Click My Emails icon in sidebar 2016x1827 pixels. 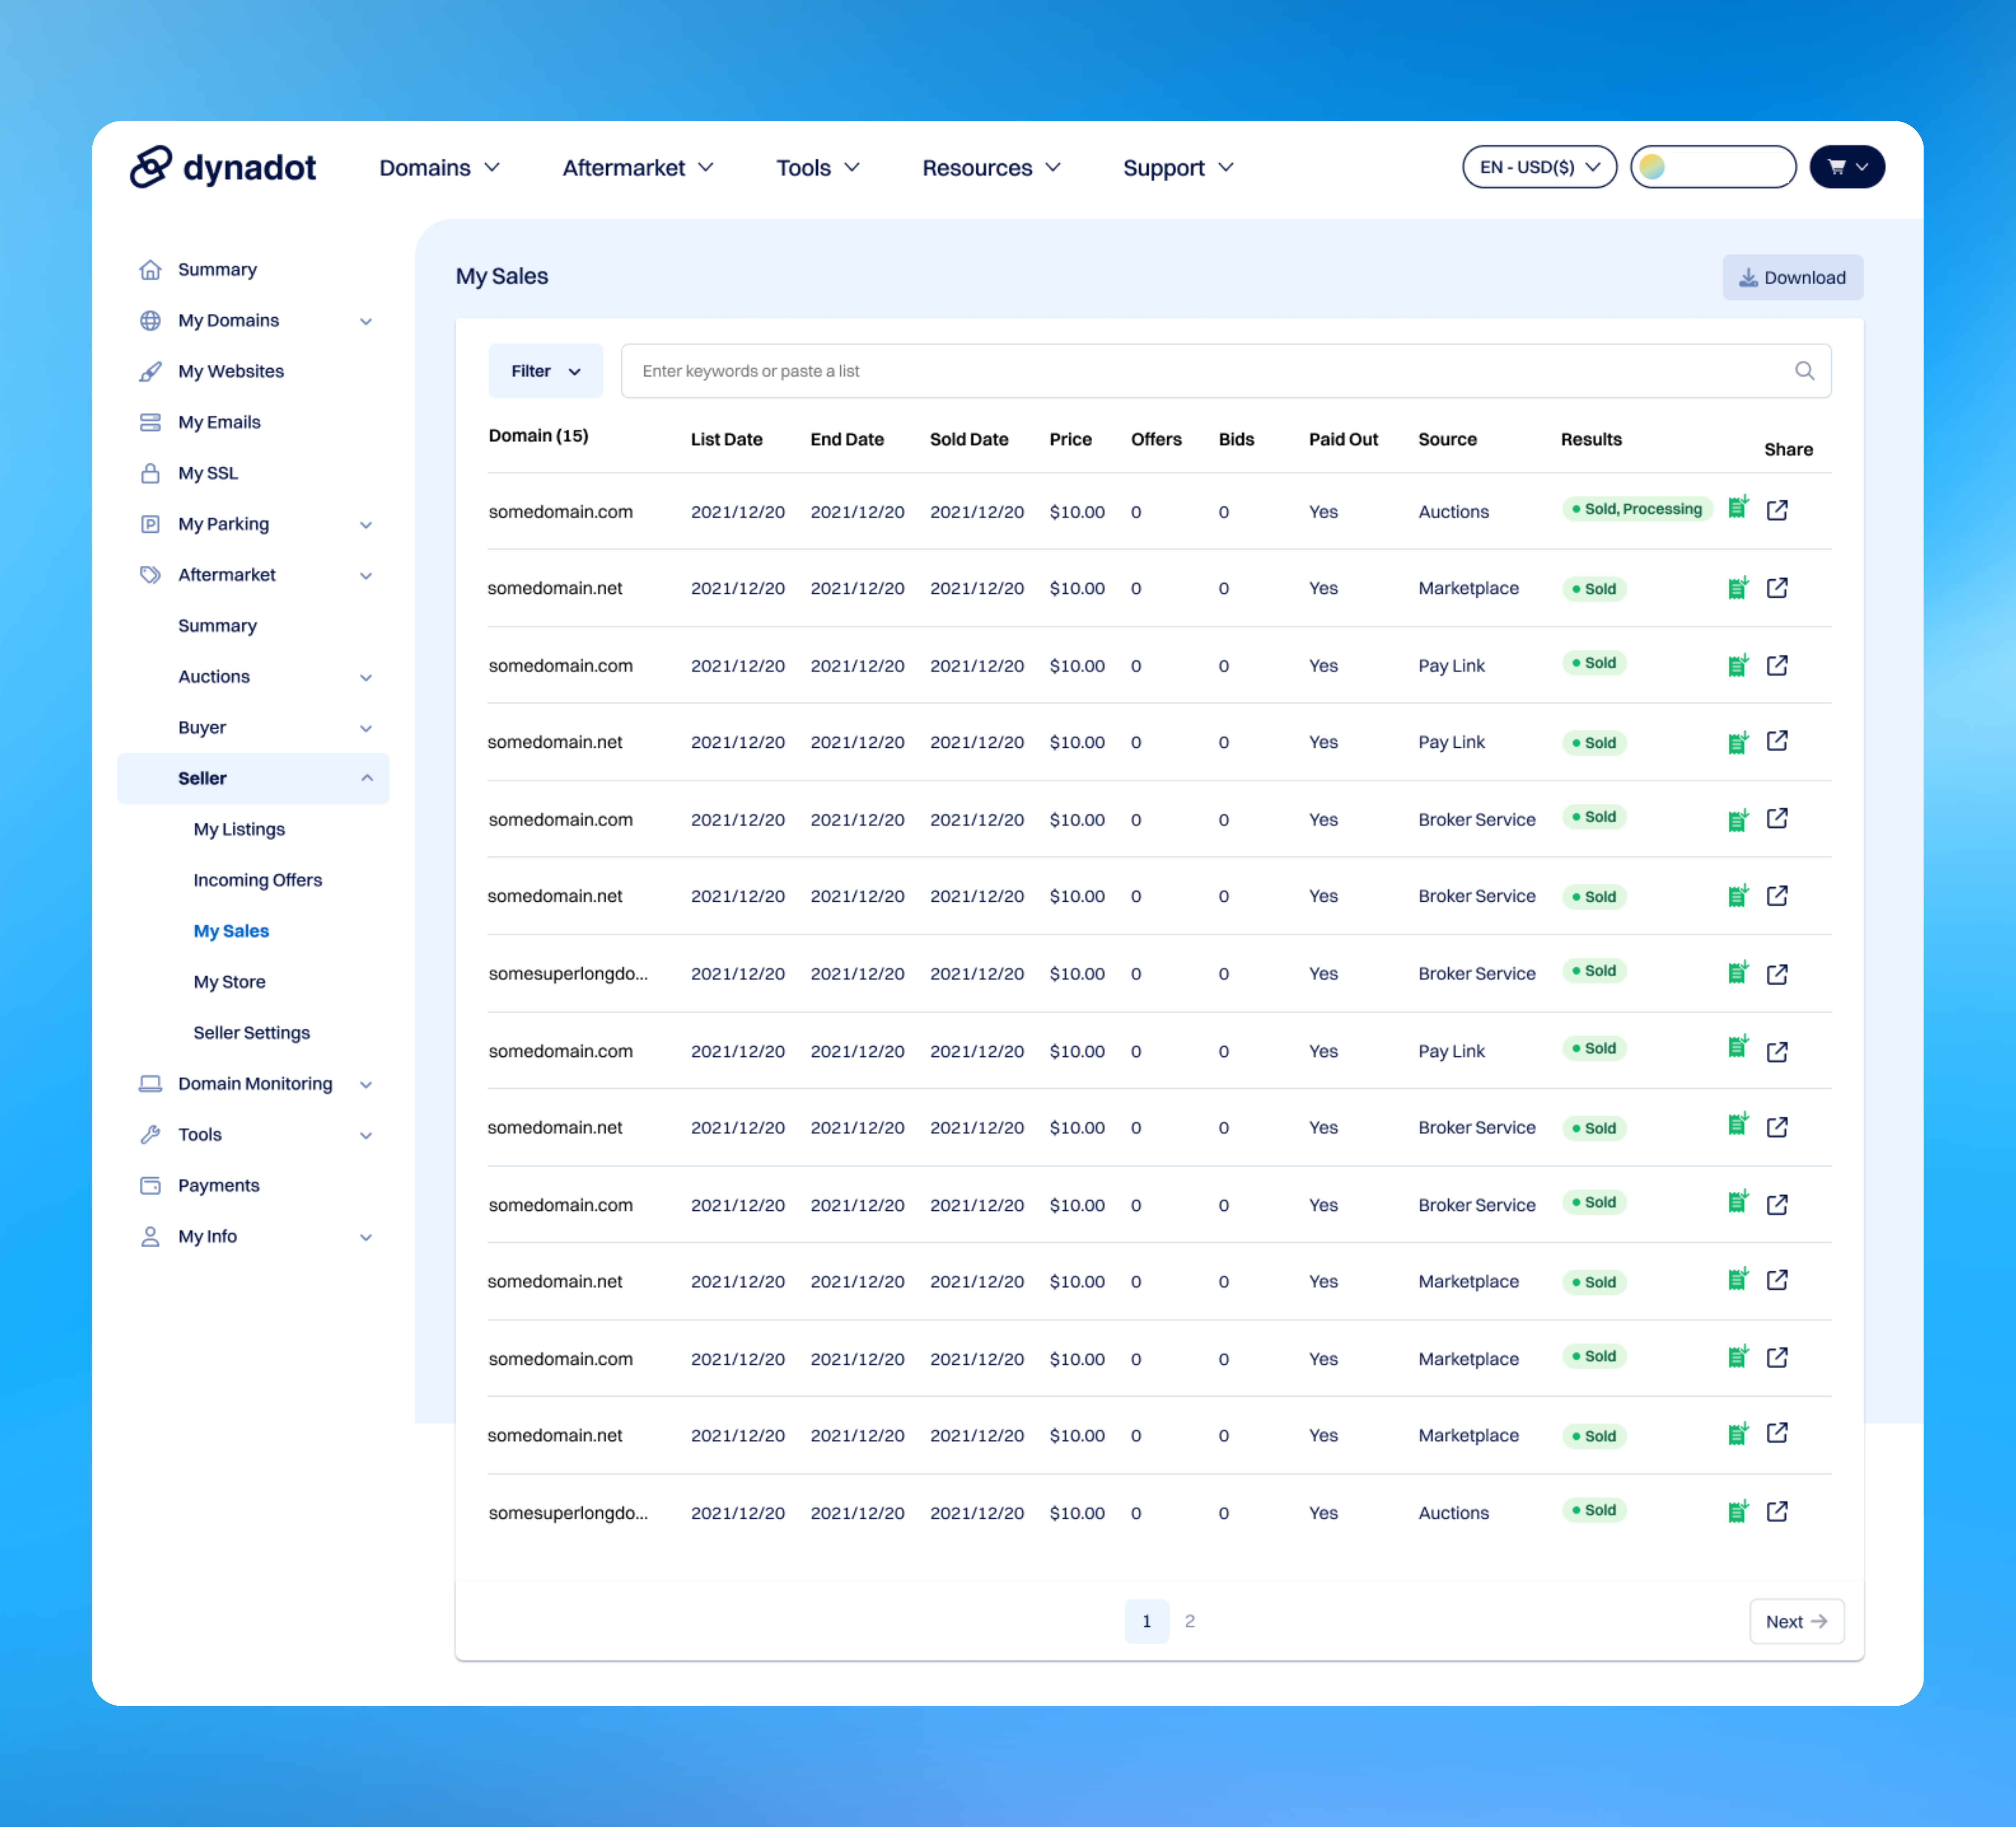click(x=150, y=422)
